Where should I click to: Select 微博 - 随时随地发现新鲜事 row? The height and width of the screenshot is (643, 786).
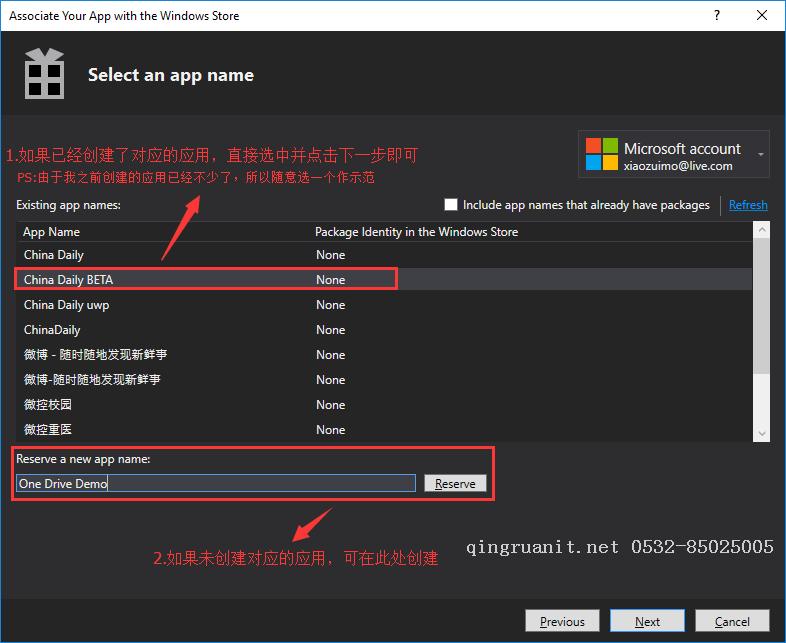384,355
